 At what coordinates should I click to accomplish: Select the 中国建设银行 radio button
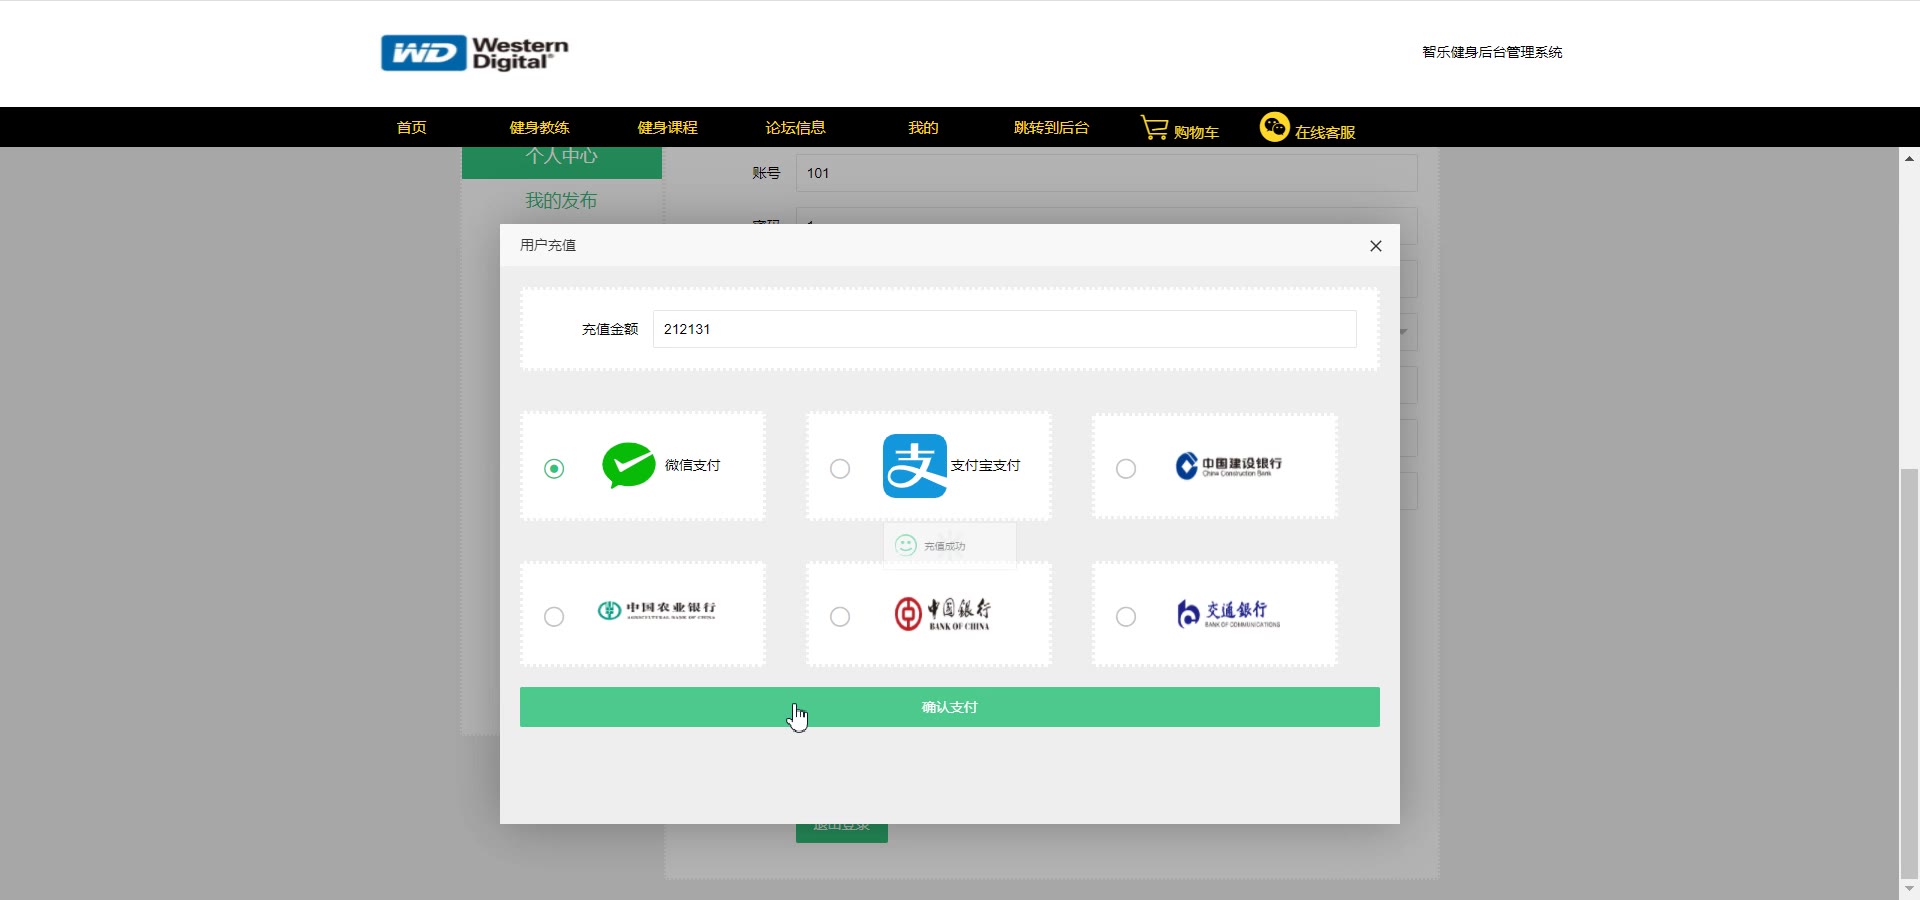[1126, 469]
